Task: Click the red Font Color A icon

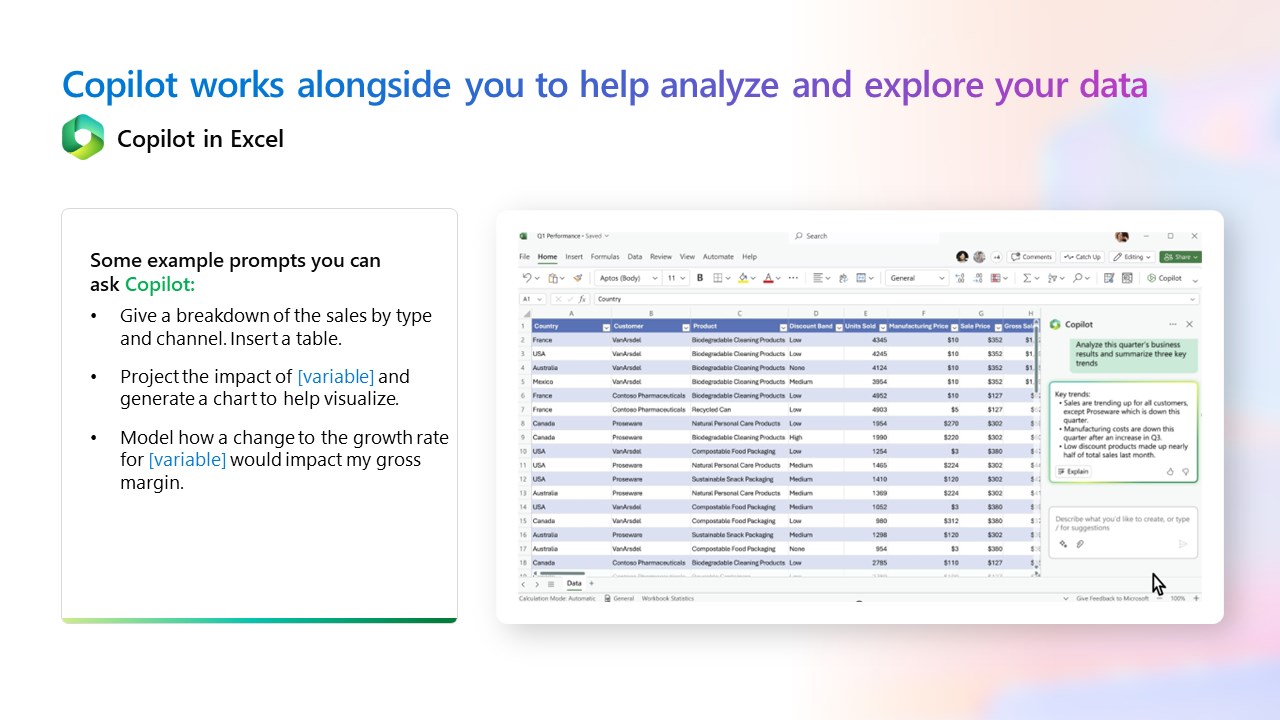Action: [x=768, y=278]
